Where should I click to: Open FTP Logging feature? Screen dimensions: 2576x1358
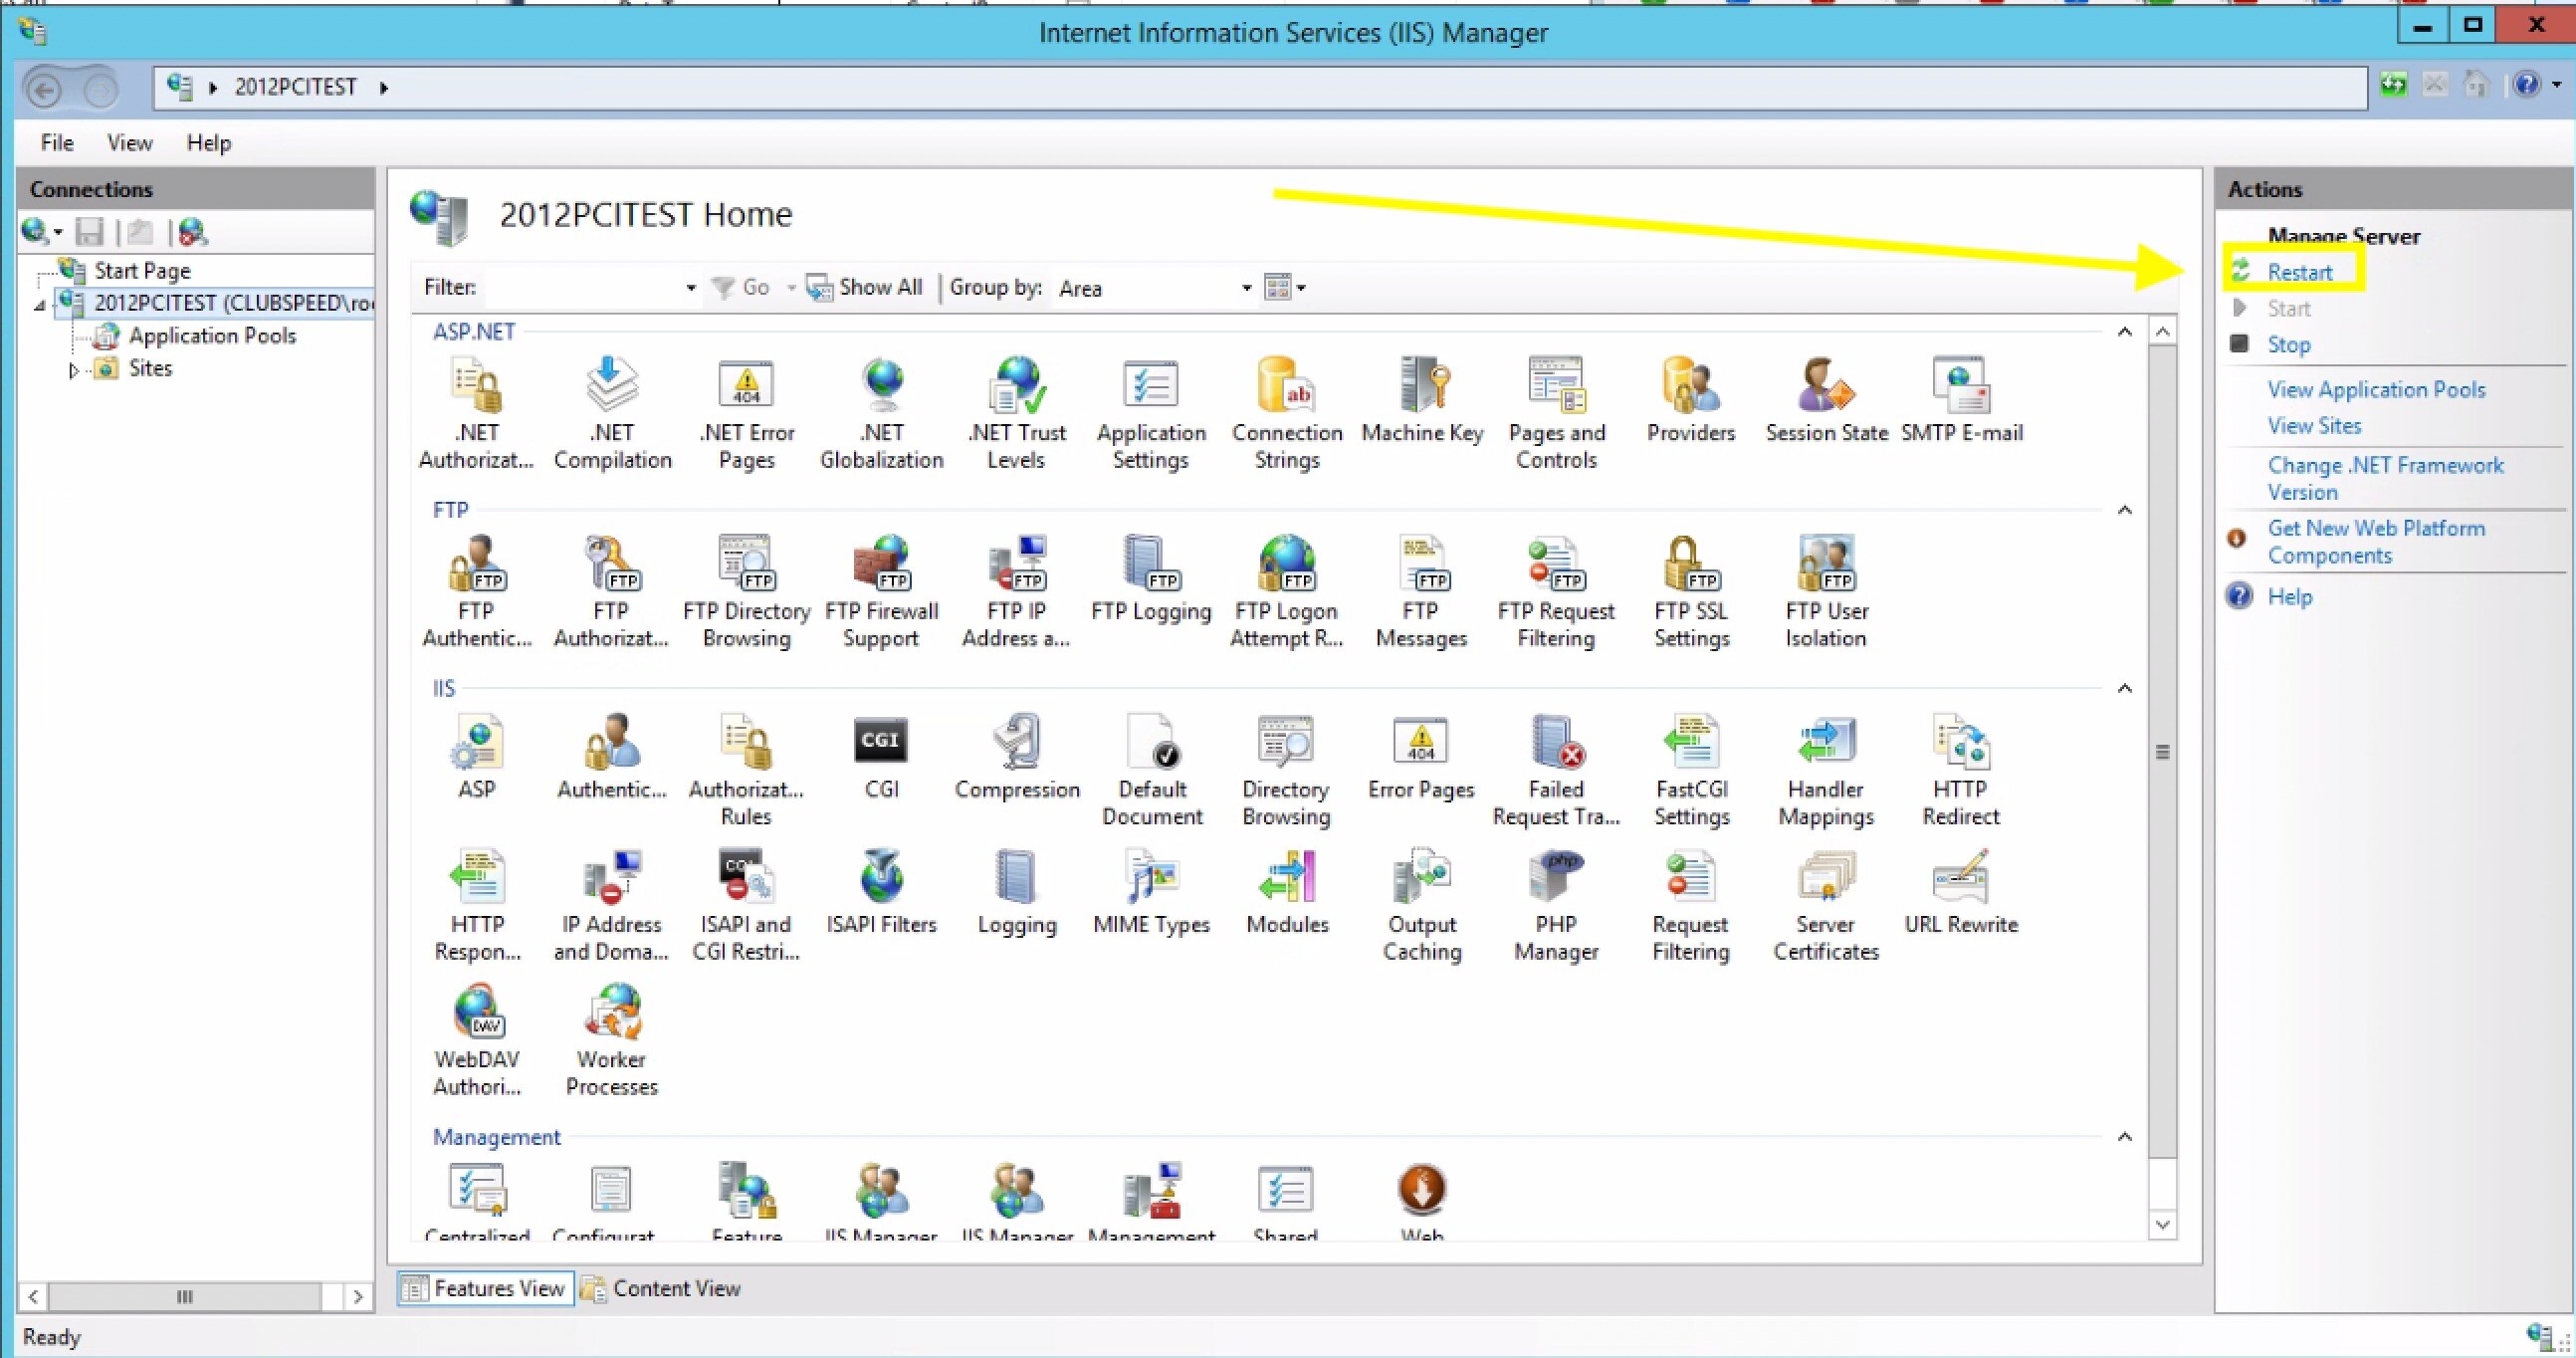point(1151,579)
